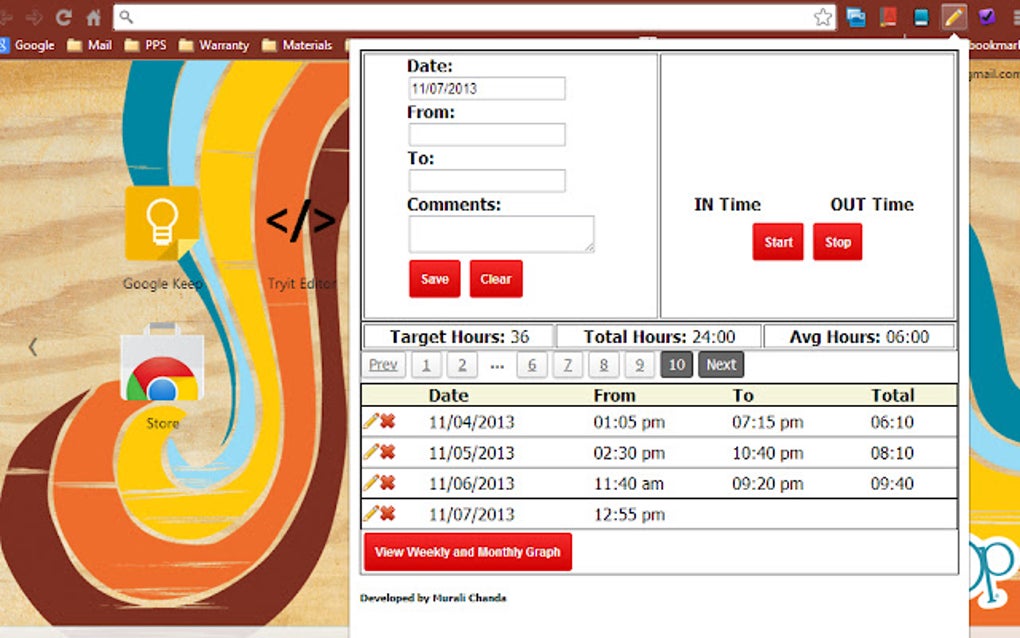This screenshot has height=638, width=1020.
Task: Start the IN Time timer
Action: (778, 242)
